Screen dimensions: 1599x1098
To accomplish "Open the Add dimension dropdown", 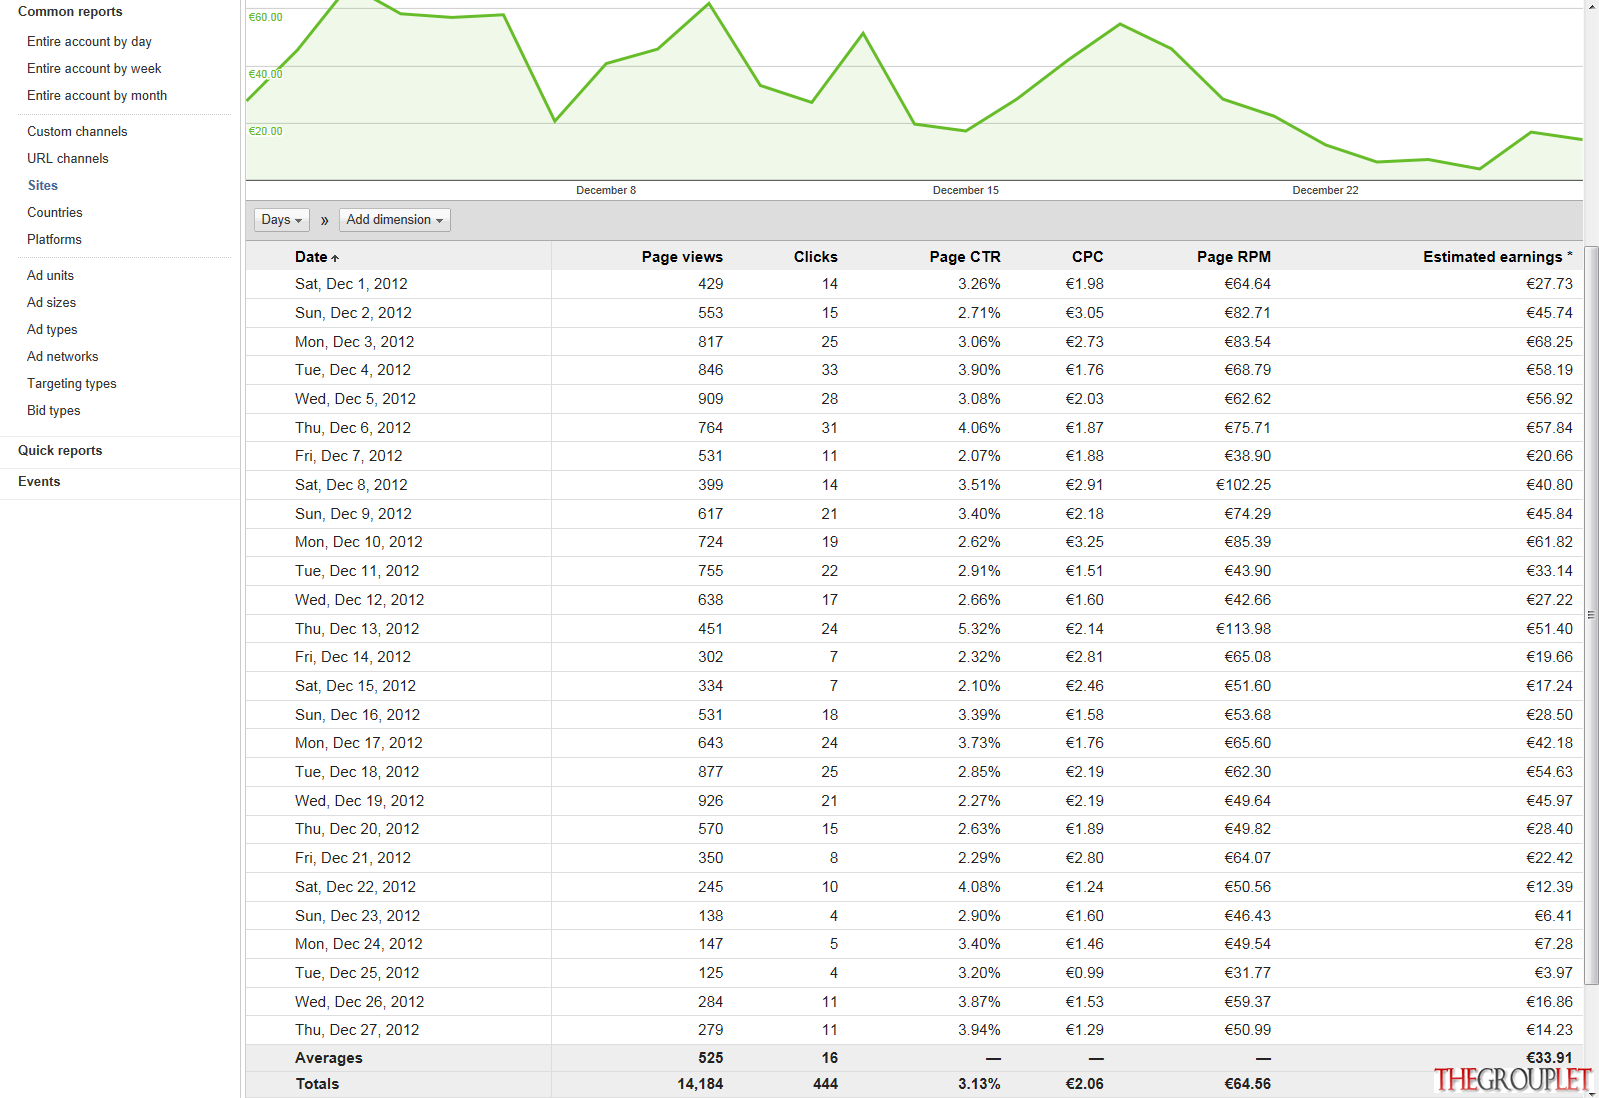I will click(395, 220).
